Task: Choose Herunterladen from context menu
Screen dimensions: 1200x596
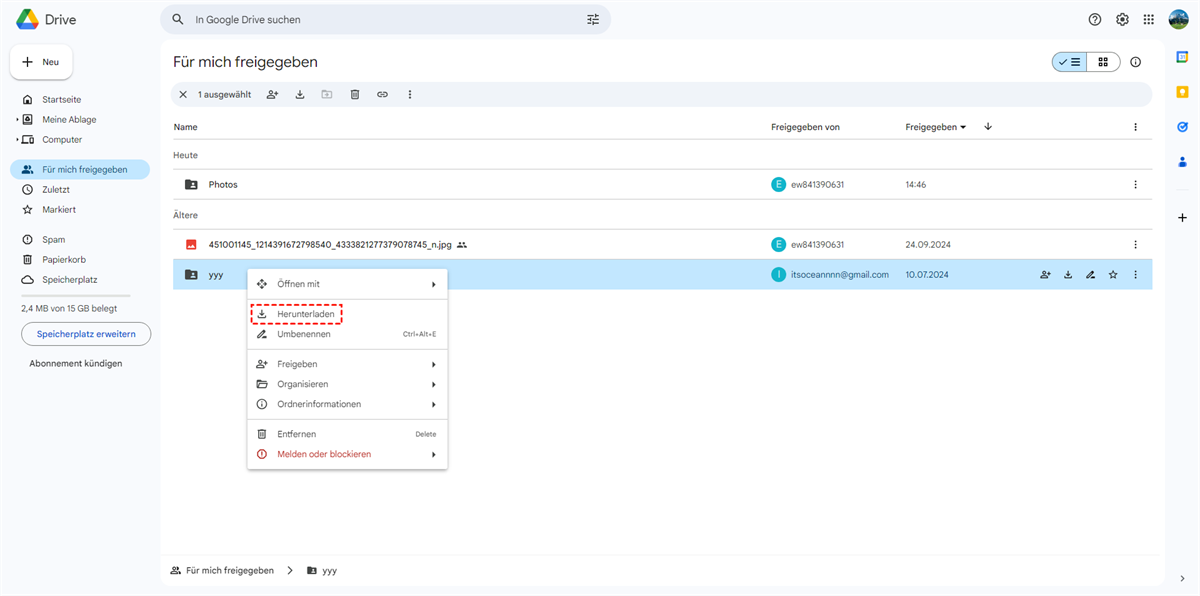Action: pos(305,314)
